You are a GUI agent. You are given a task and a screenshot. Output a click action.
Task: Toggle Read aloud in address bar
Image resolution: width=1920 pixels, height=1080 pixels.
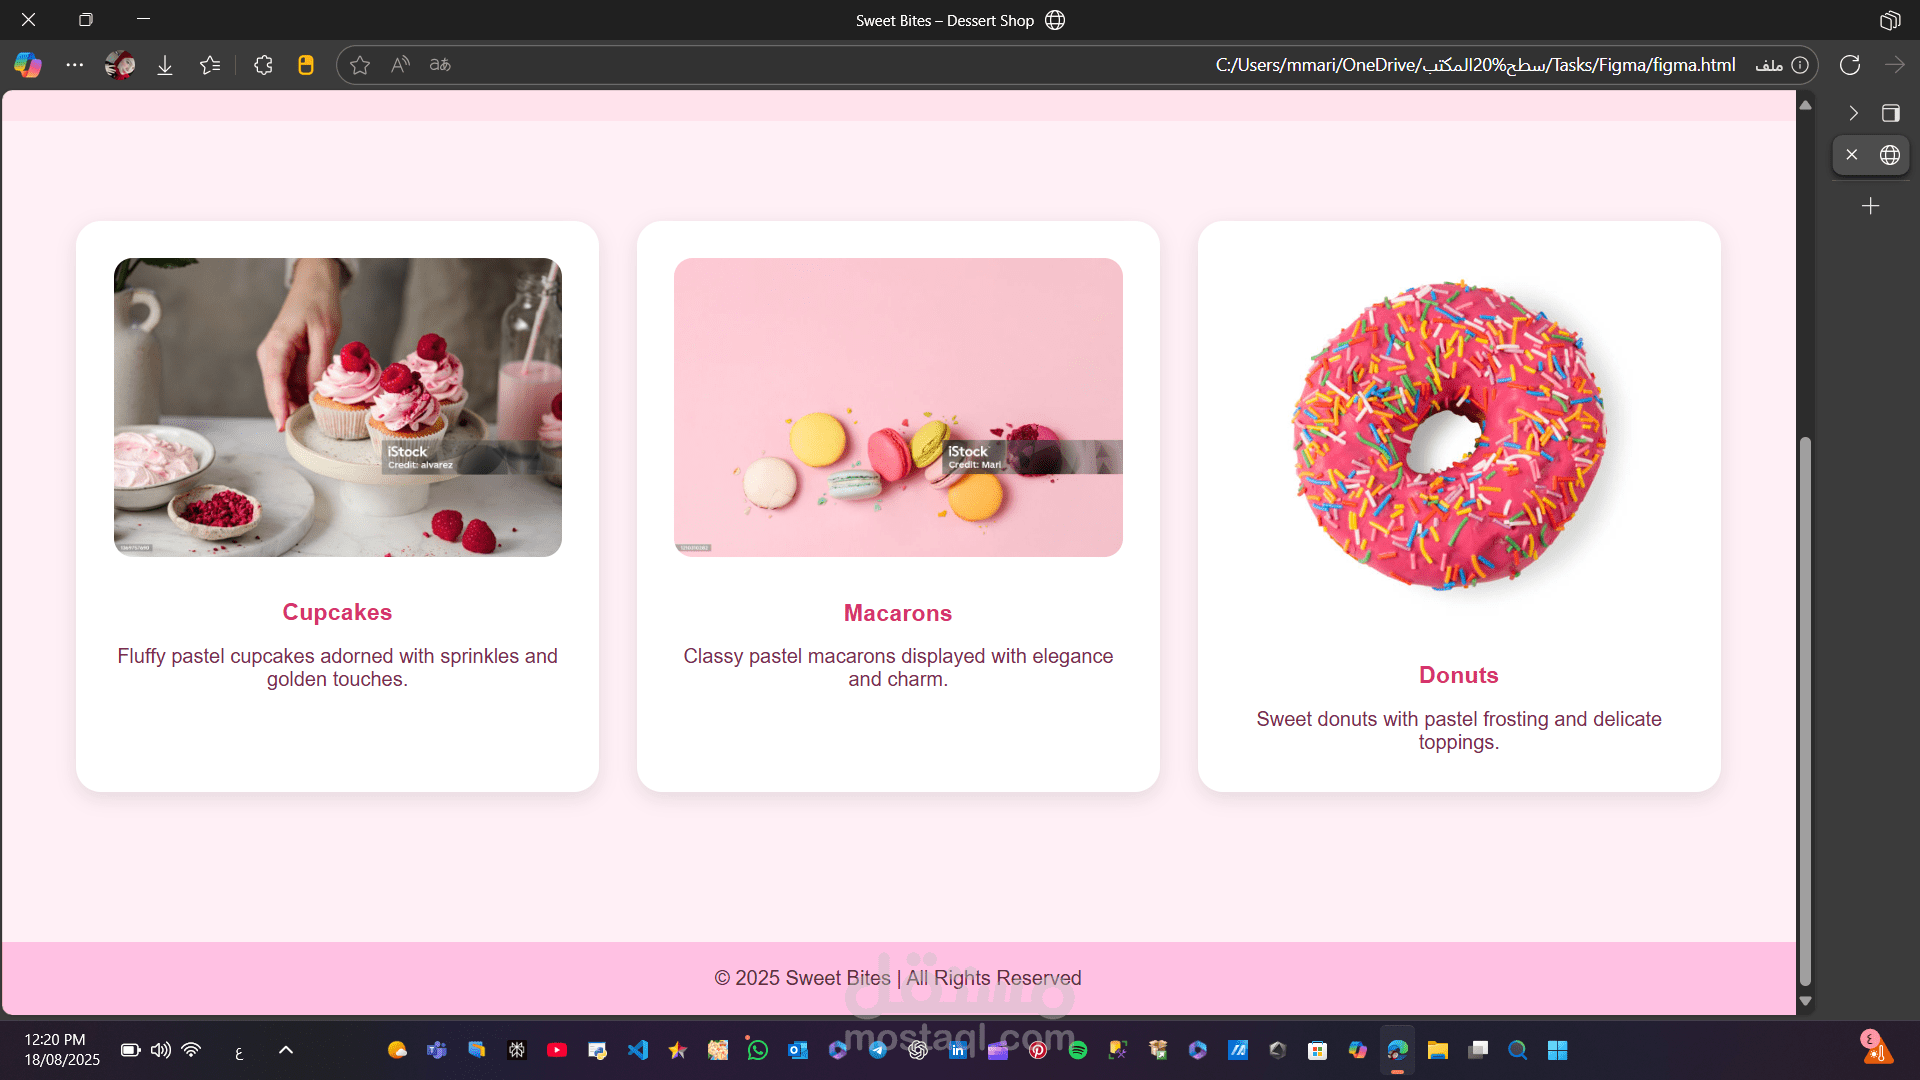click(x=400, y=65)
